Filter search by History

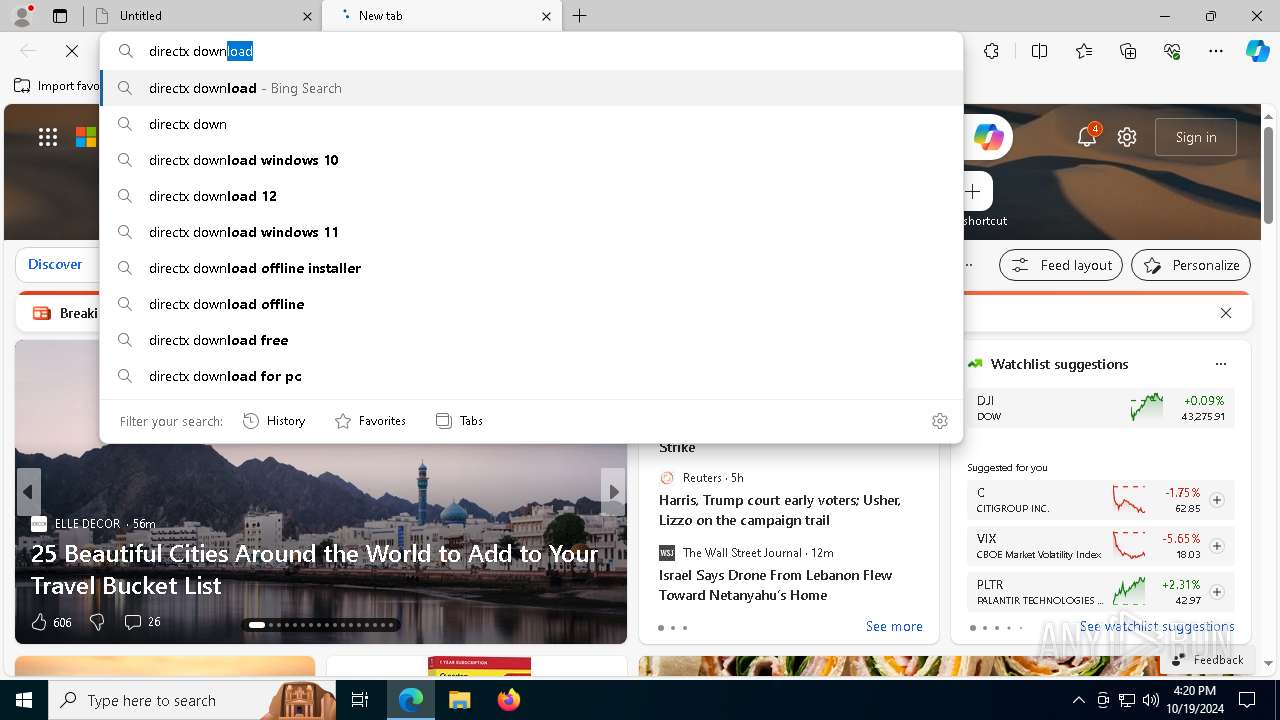(x=274, y=421)
